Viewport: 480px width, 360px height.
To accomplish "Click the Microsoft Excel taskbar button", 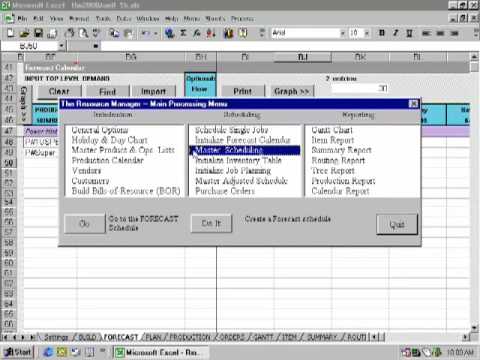I will 161,352.
